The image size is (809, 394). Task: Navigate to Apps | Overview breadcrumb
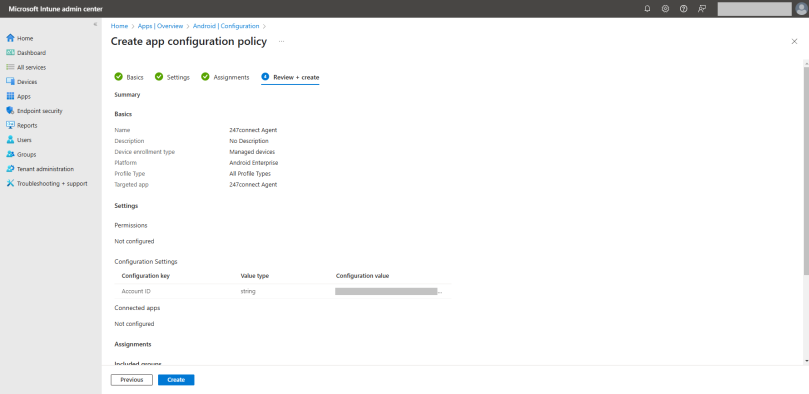pyautogui.click(x=160, y=26)
